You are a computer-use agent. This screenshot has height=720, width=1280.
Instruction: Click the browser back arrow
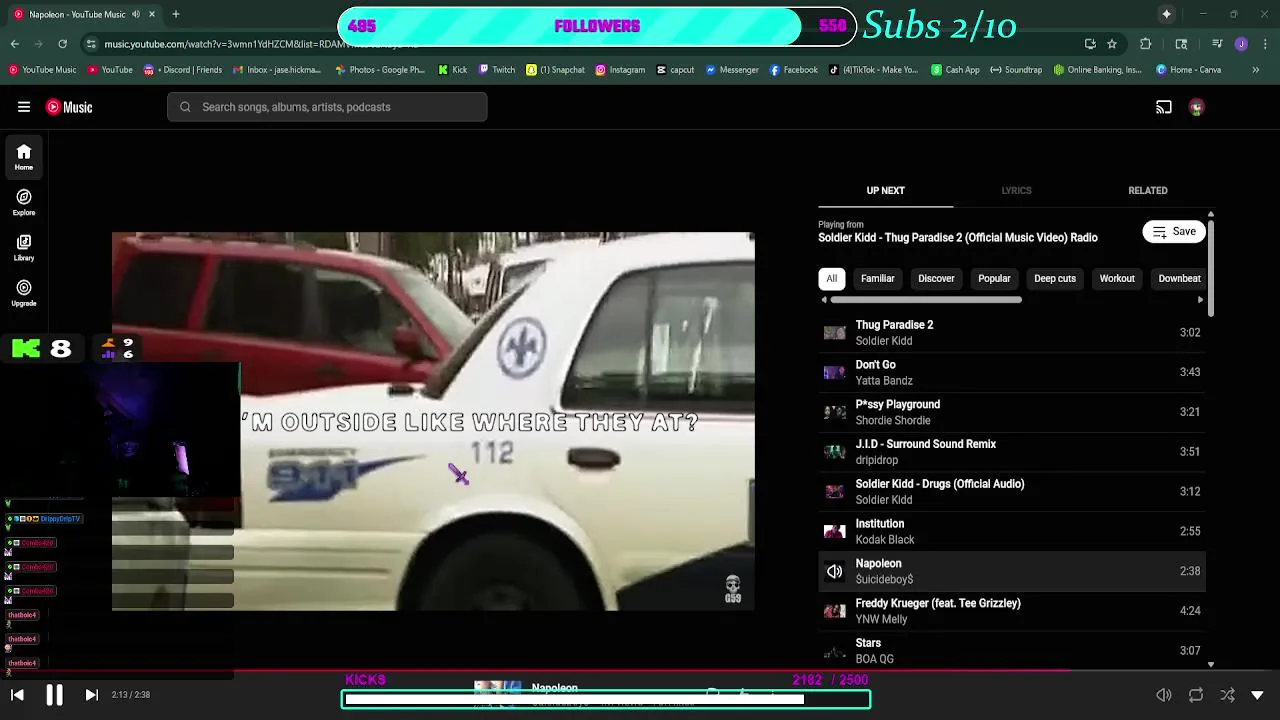(x=14, y=44)
